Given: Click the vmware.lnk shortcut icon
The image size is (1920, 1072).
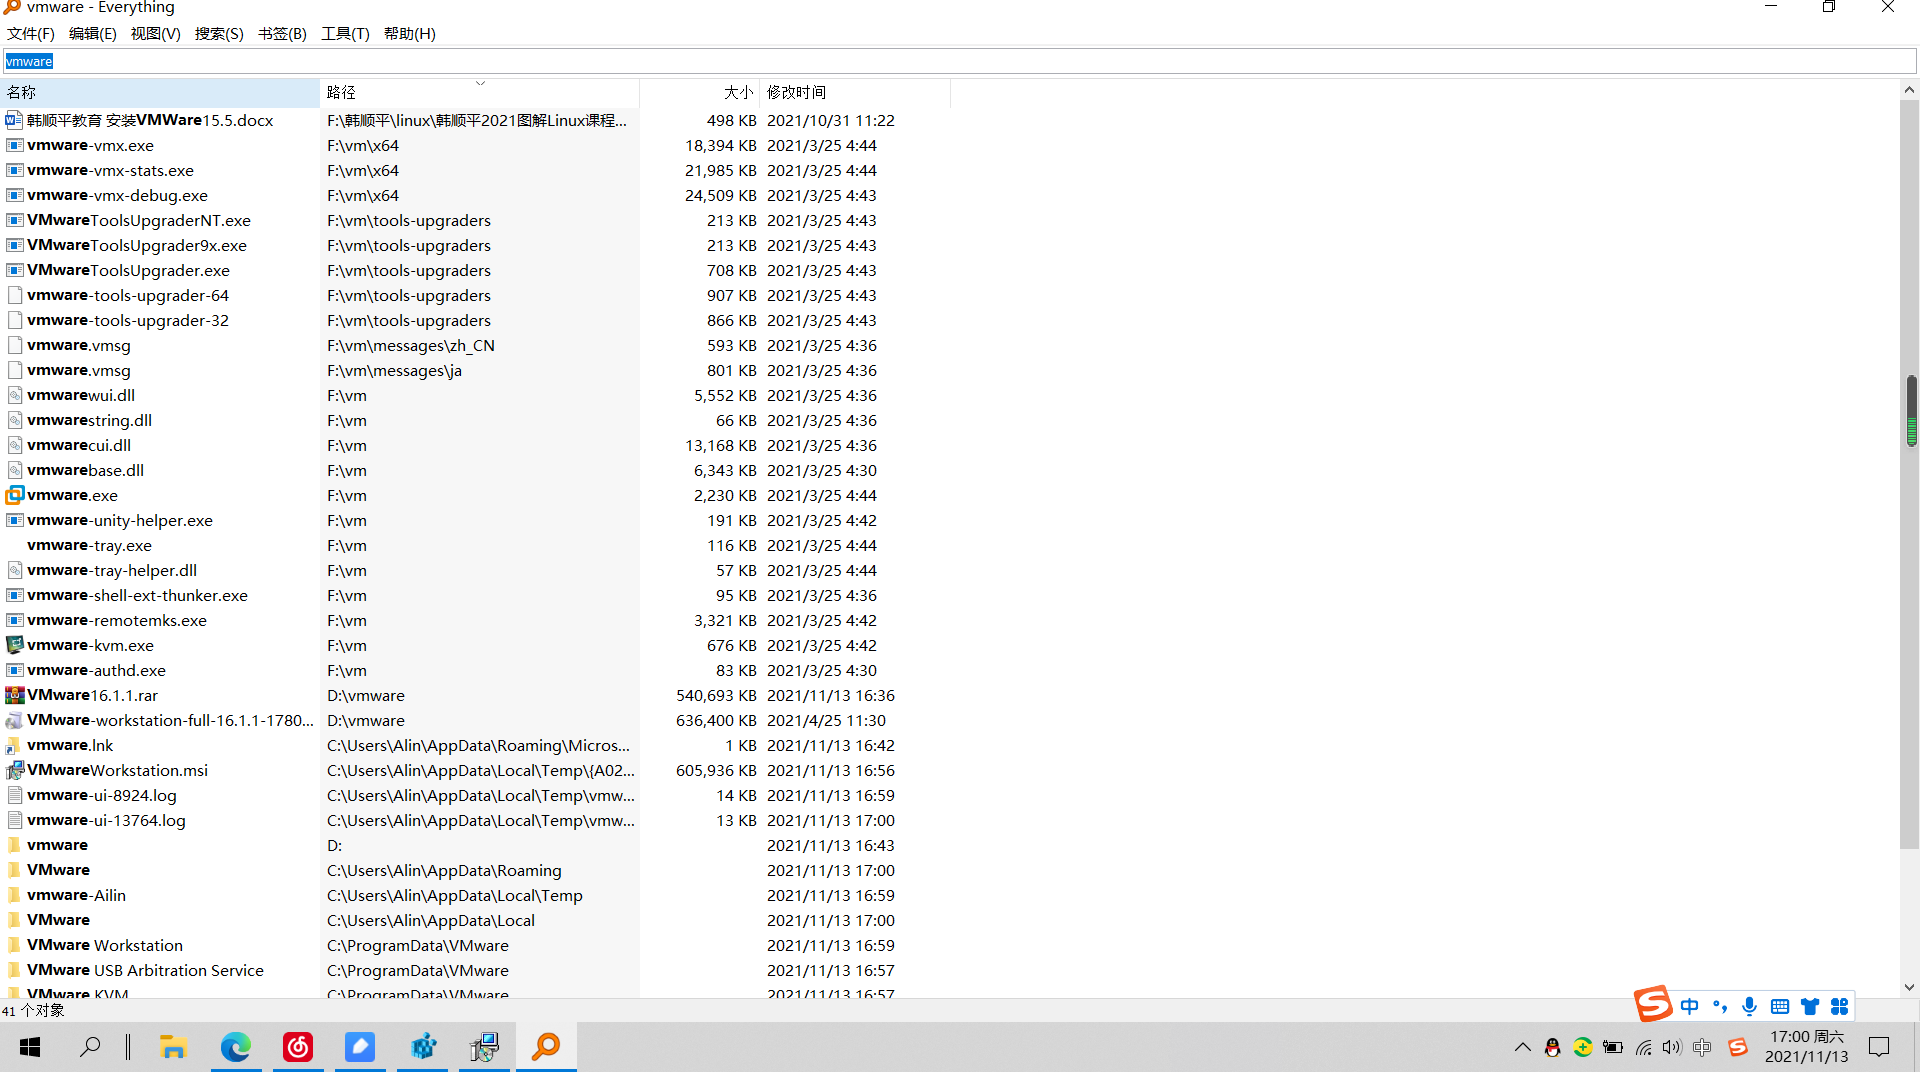Looking at the screenshot, I should pos(13,745).
